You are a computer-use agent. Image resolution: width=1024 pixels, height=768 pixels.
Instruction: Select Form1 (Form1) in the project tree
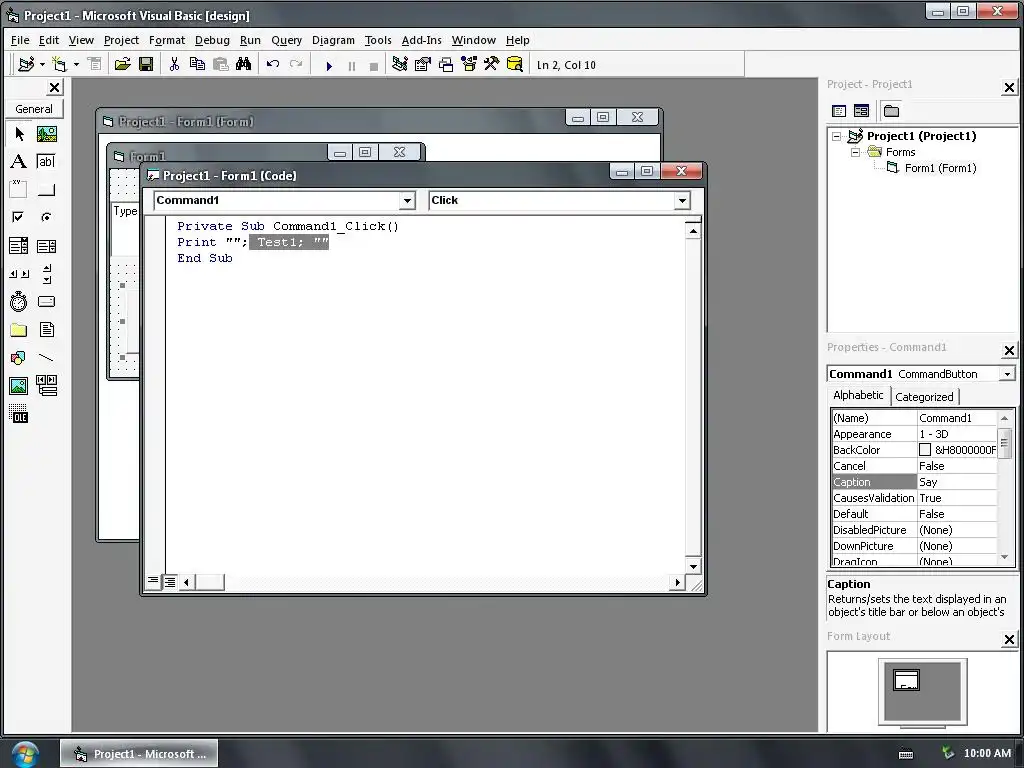coord(940,168)
